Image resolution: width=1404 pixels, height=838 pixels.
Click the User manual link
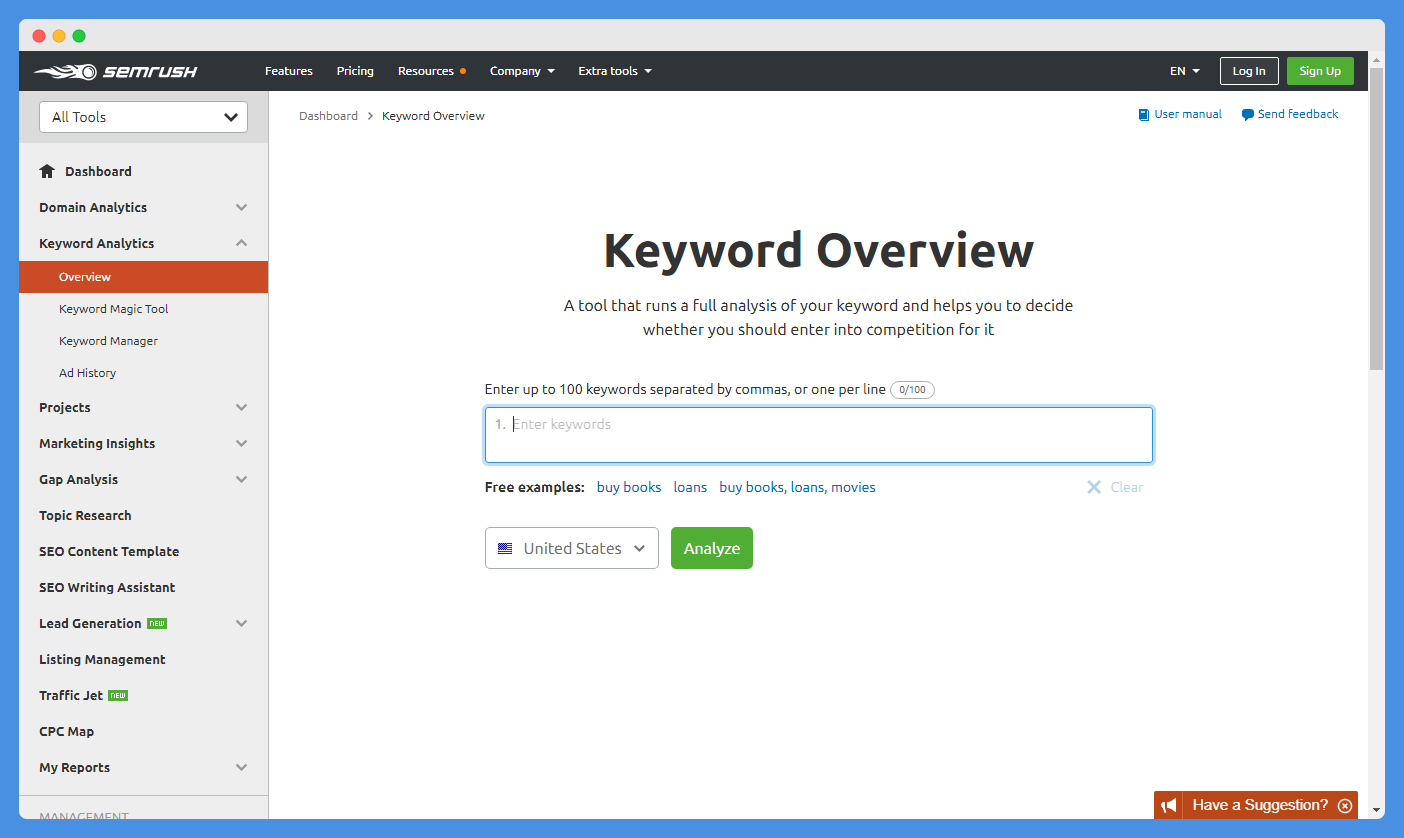point(1188,114)
